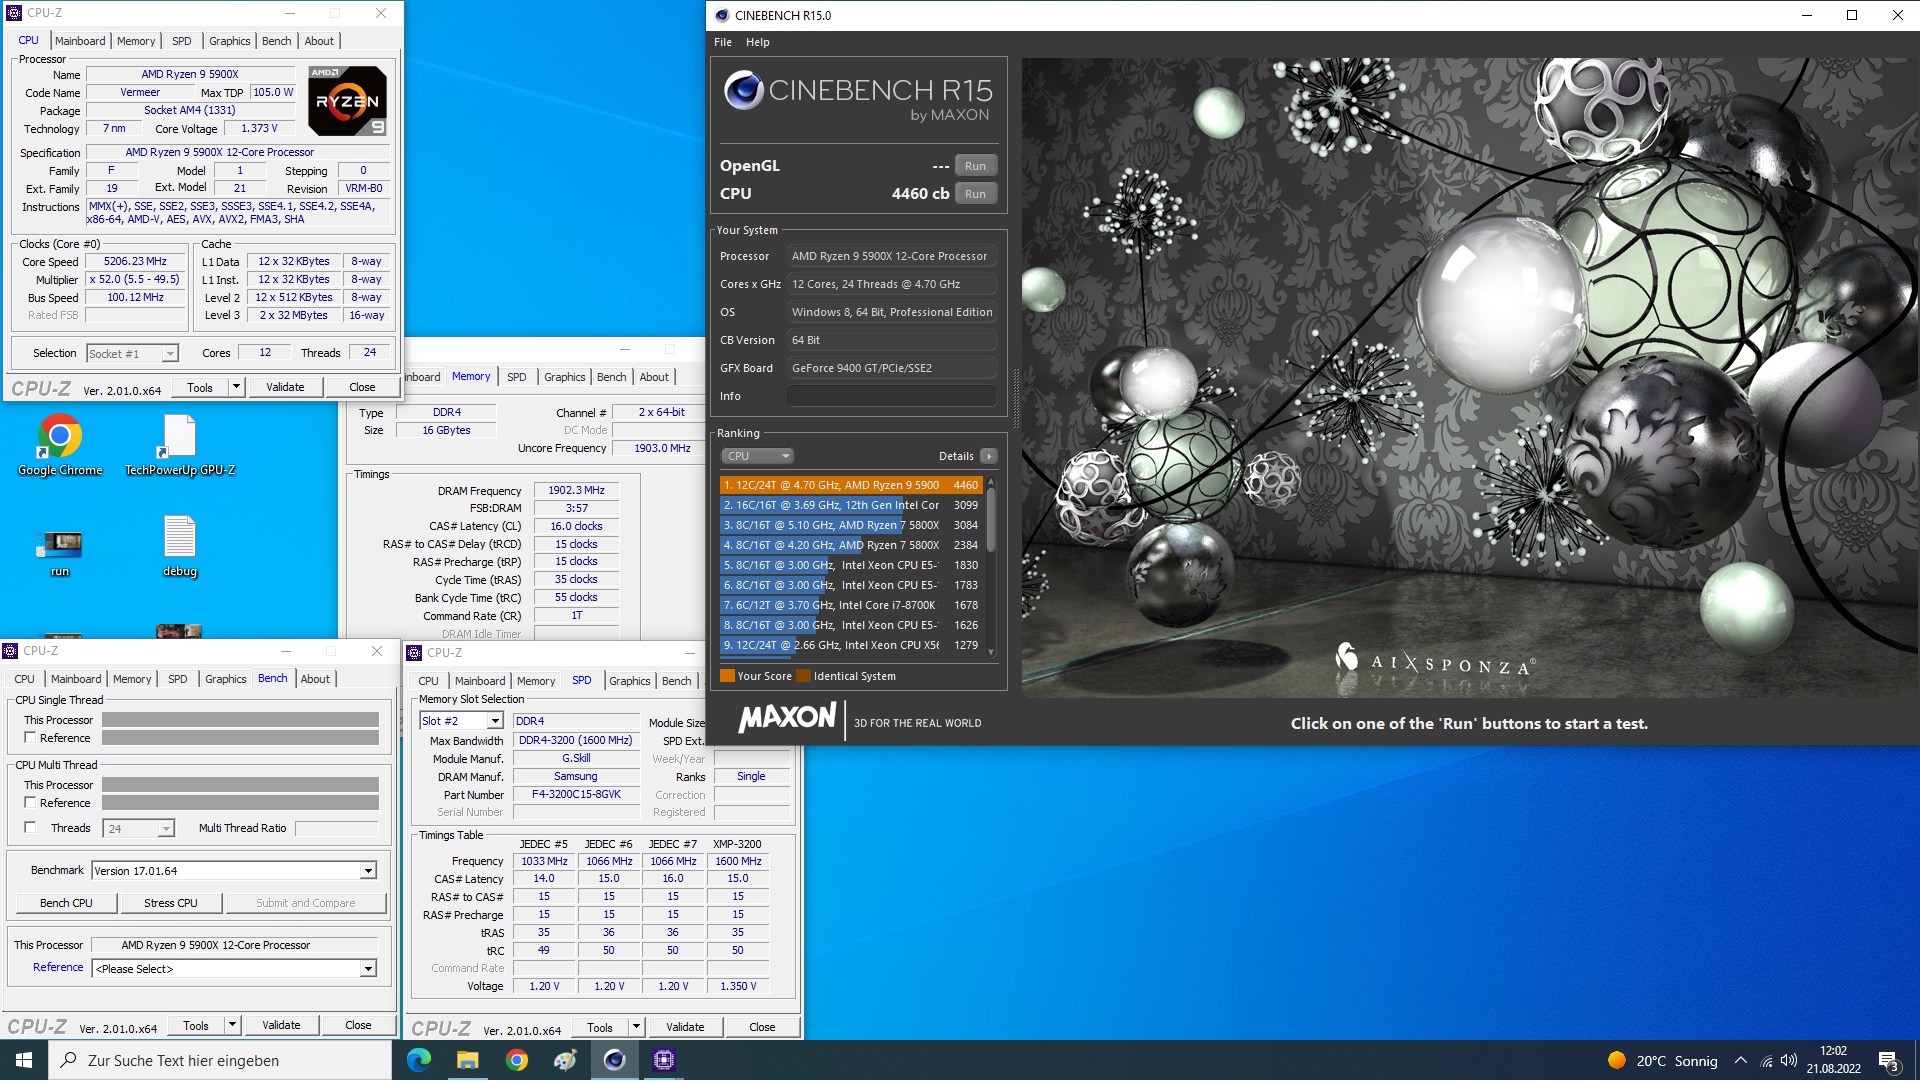The image size is (1920, 1082).
Task: Switch to CPU-Z via taskbar icon
Action: [664, 1061]
